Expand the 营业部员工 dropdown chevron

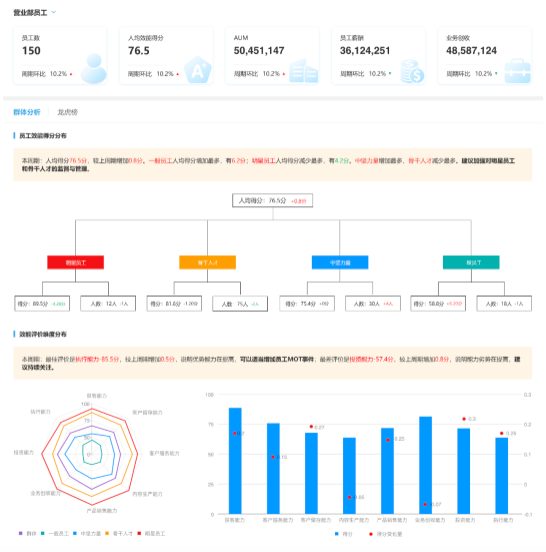click(x=54, y=12)
